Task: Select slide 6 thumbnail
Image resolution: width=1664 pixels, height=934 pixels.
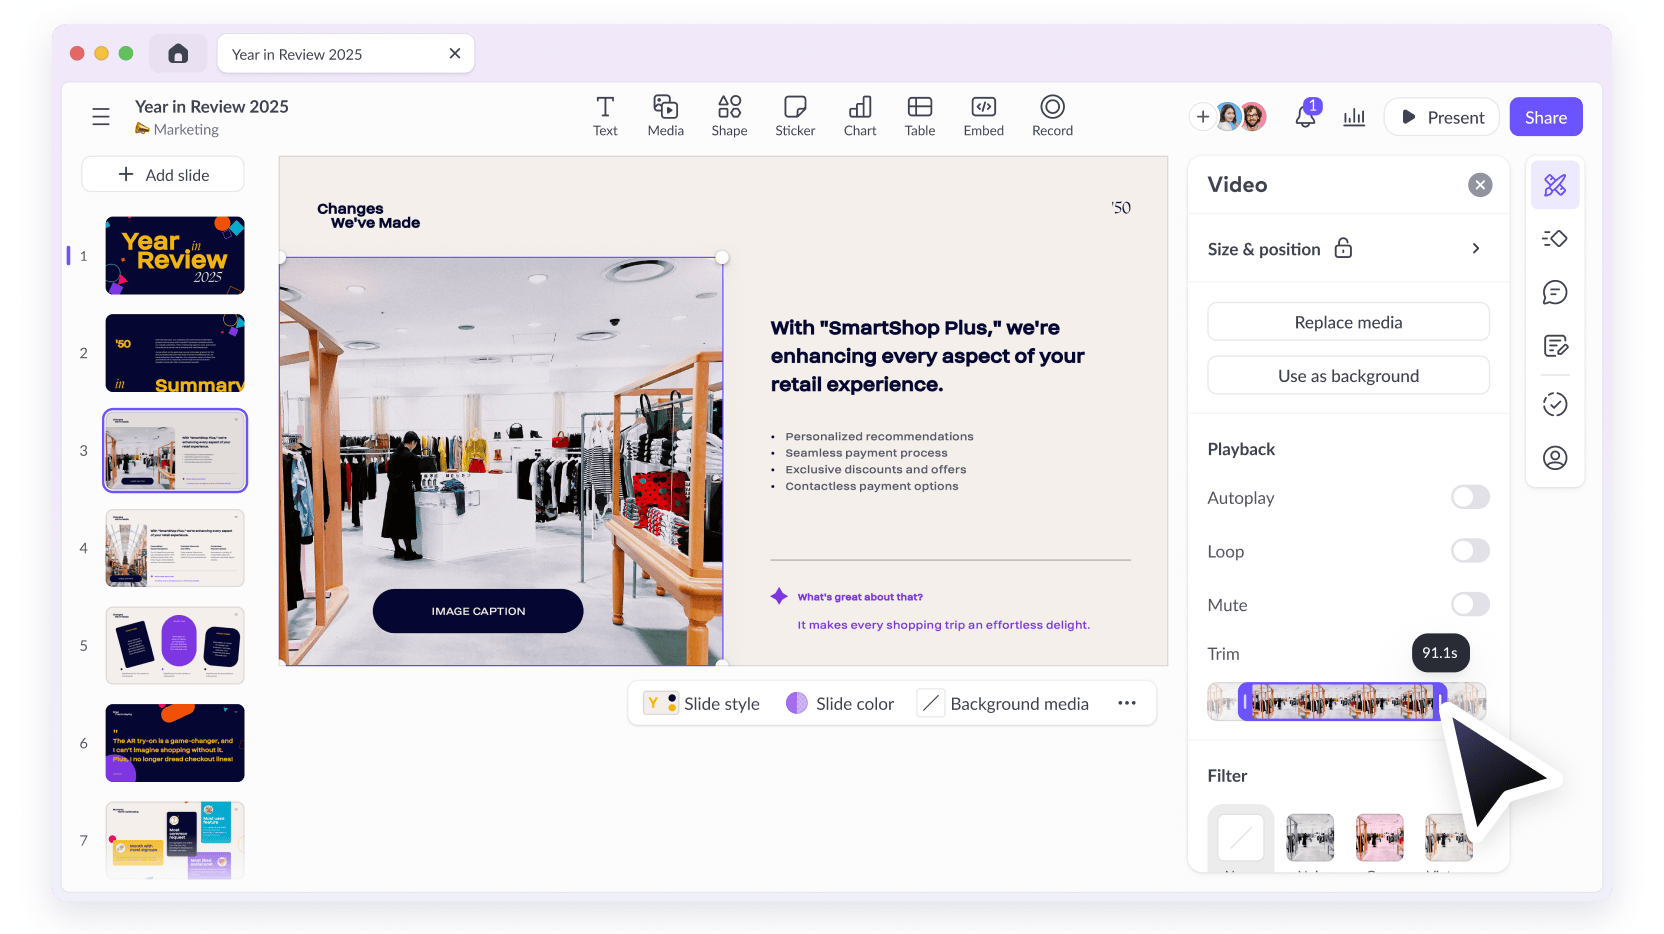Action: tap(175, 743)
